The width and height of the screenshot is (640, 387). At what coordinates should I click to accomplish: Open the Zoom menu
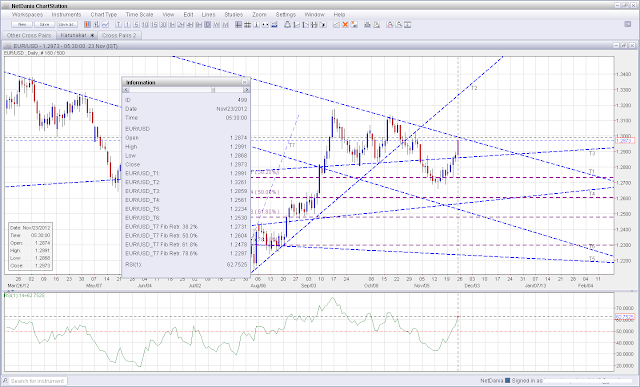[259, 14]
